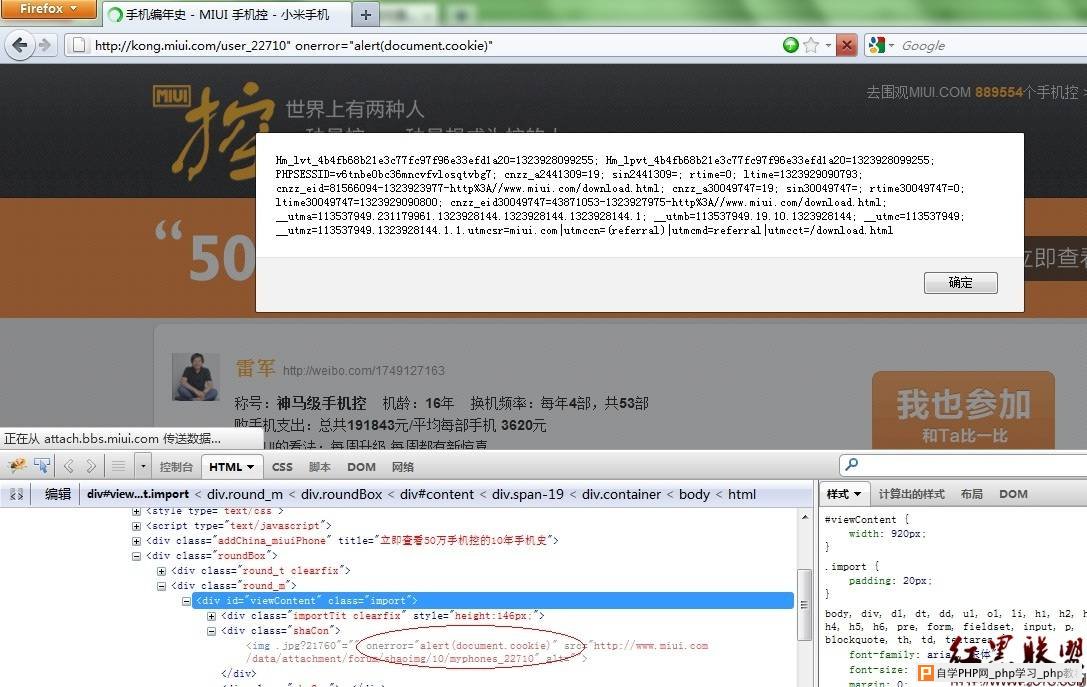Image resolution: width=1087 pixels, height=687 pixels.
Task: Switch to the 布局 layout side tab
Action: [971, 494]
